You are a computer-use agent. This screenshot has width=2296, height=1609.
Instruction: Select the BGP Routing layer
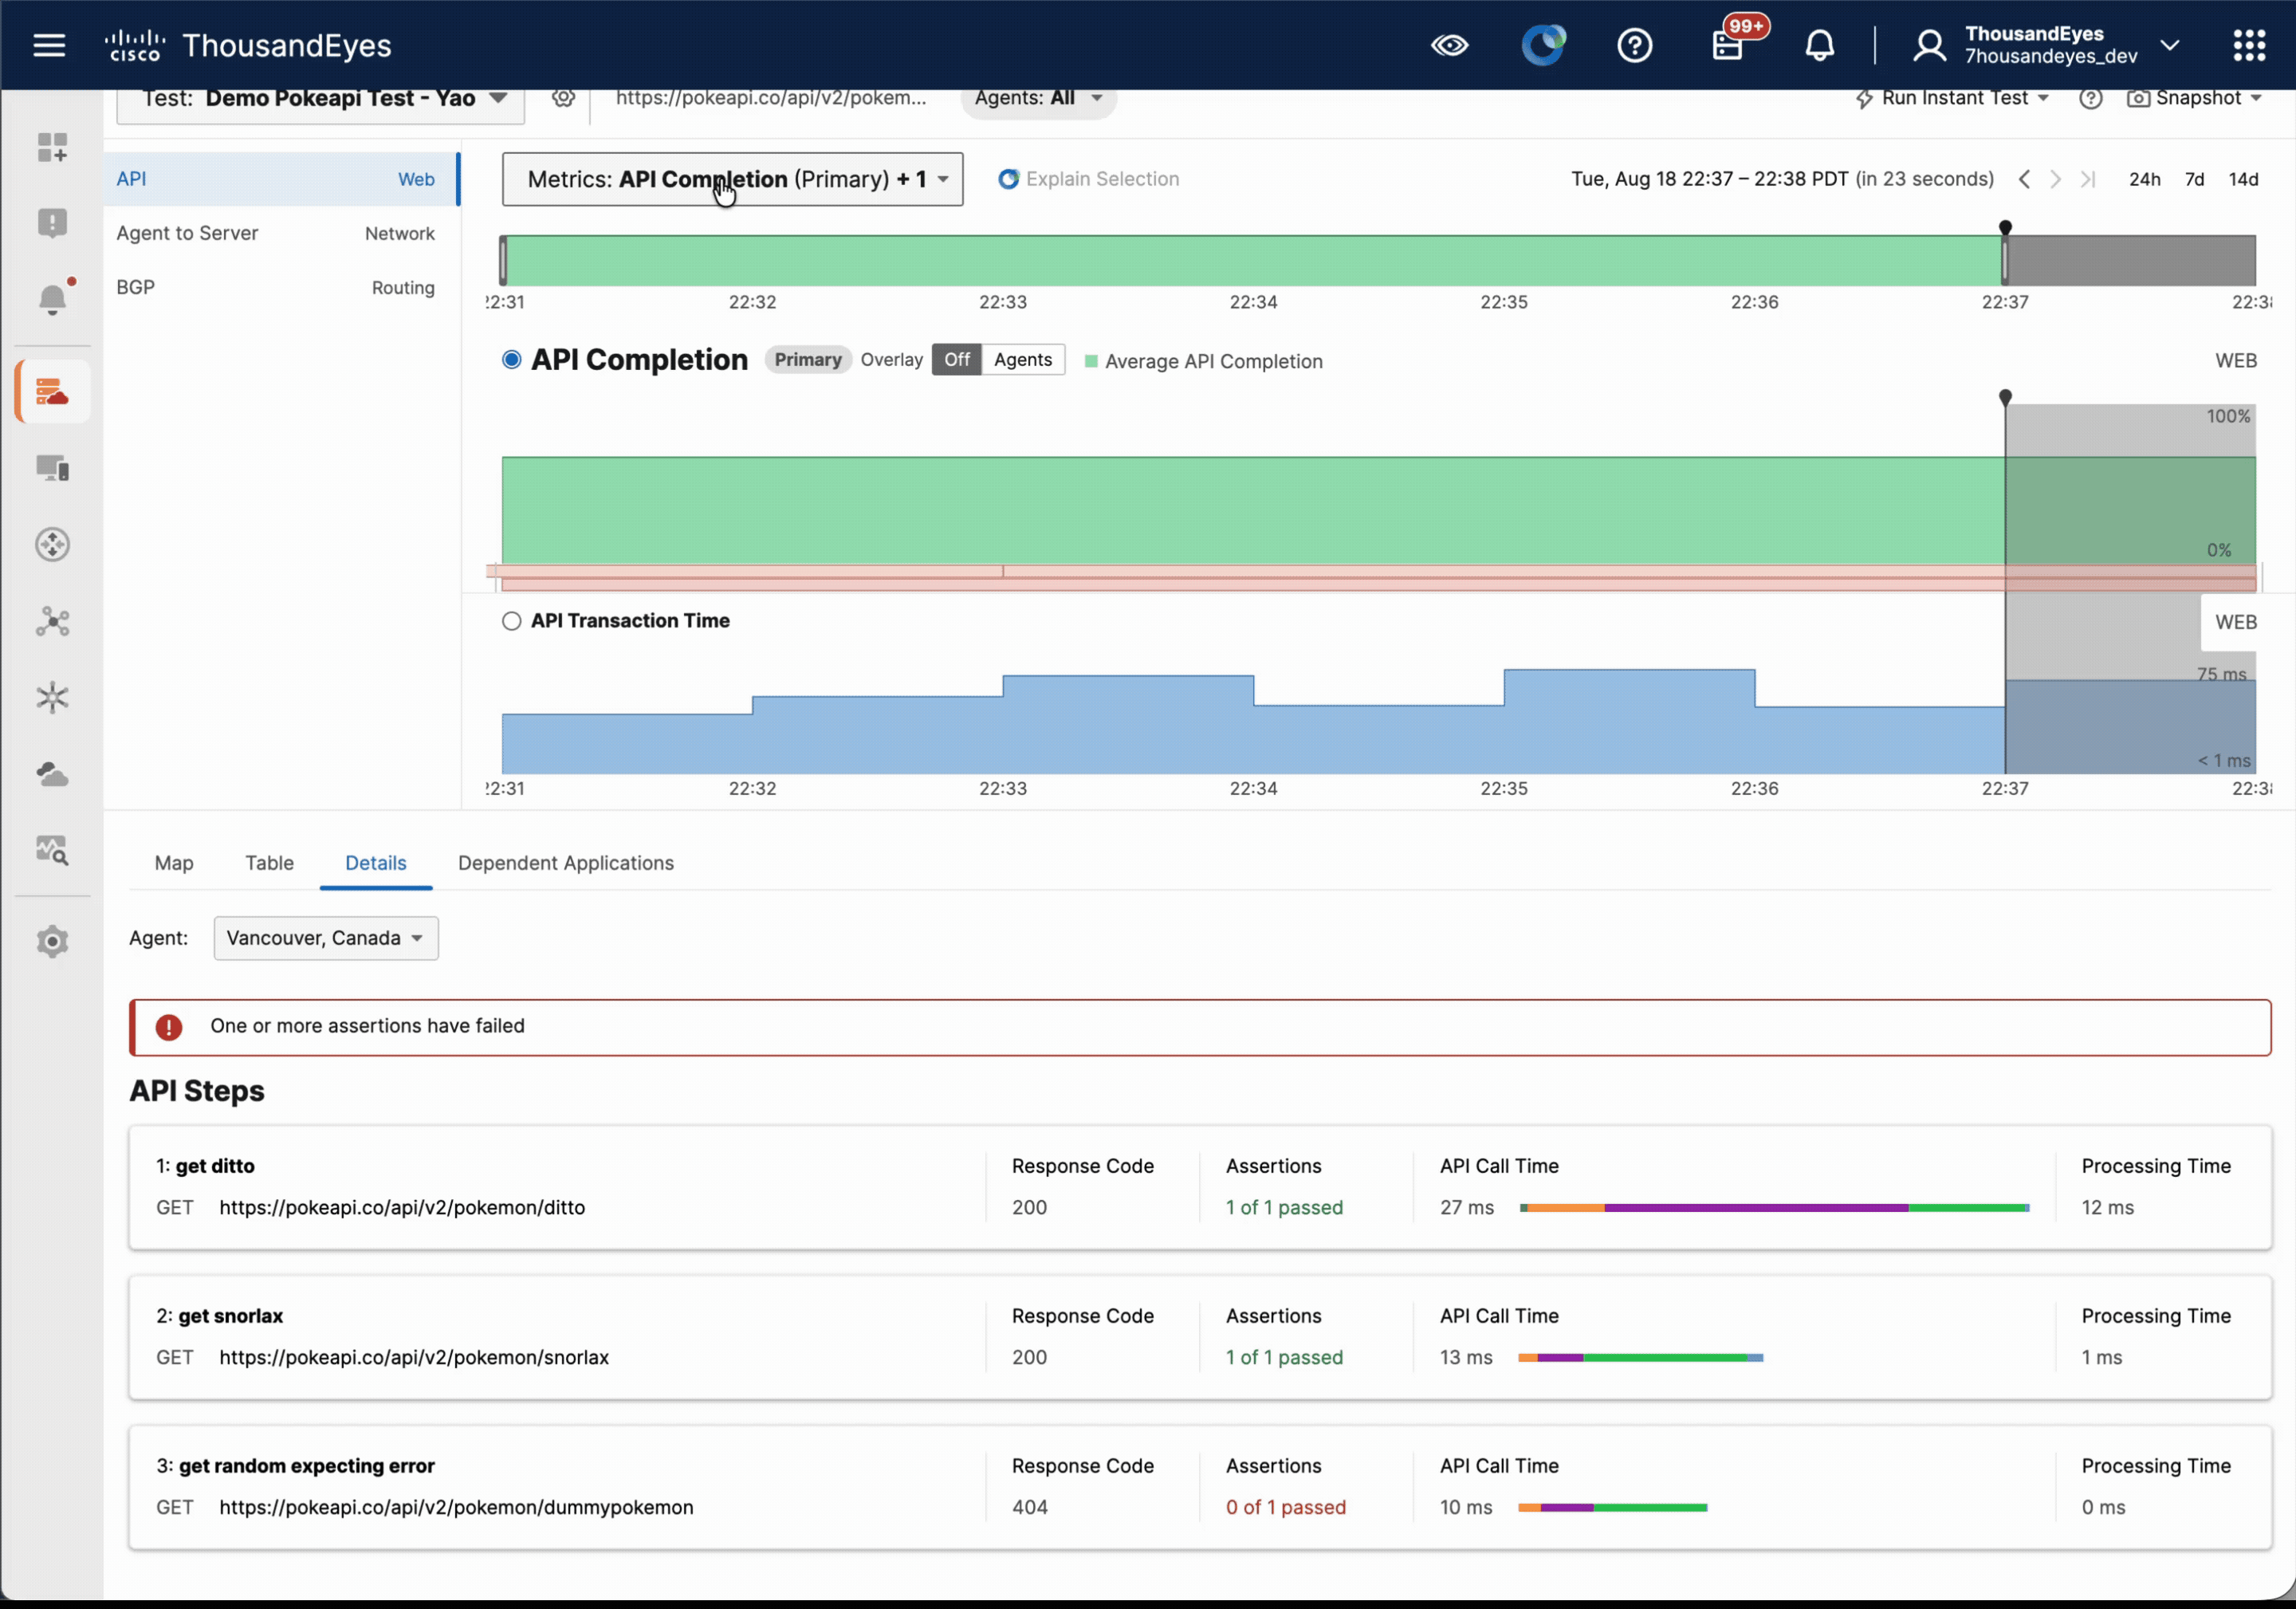coord(281,287)
